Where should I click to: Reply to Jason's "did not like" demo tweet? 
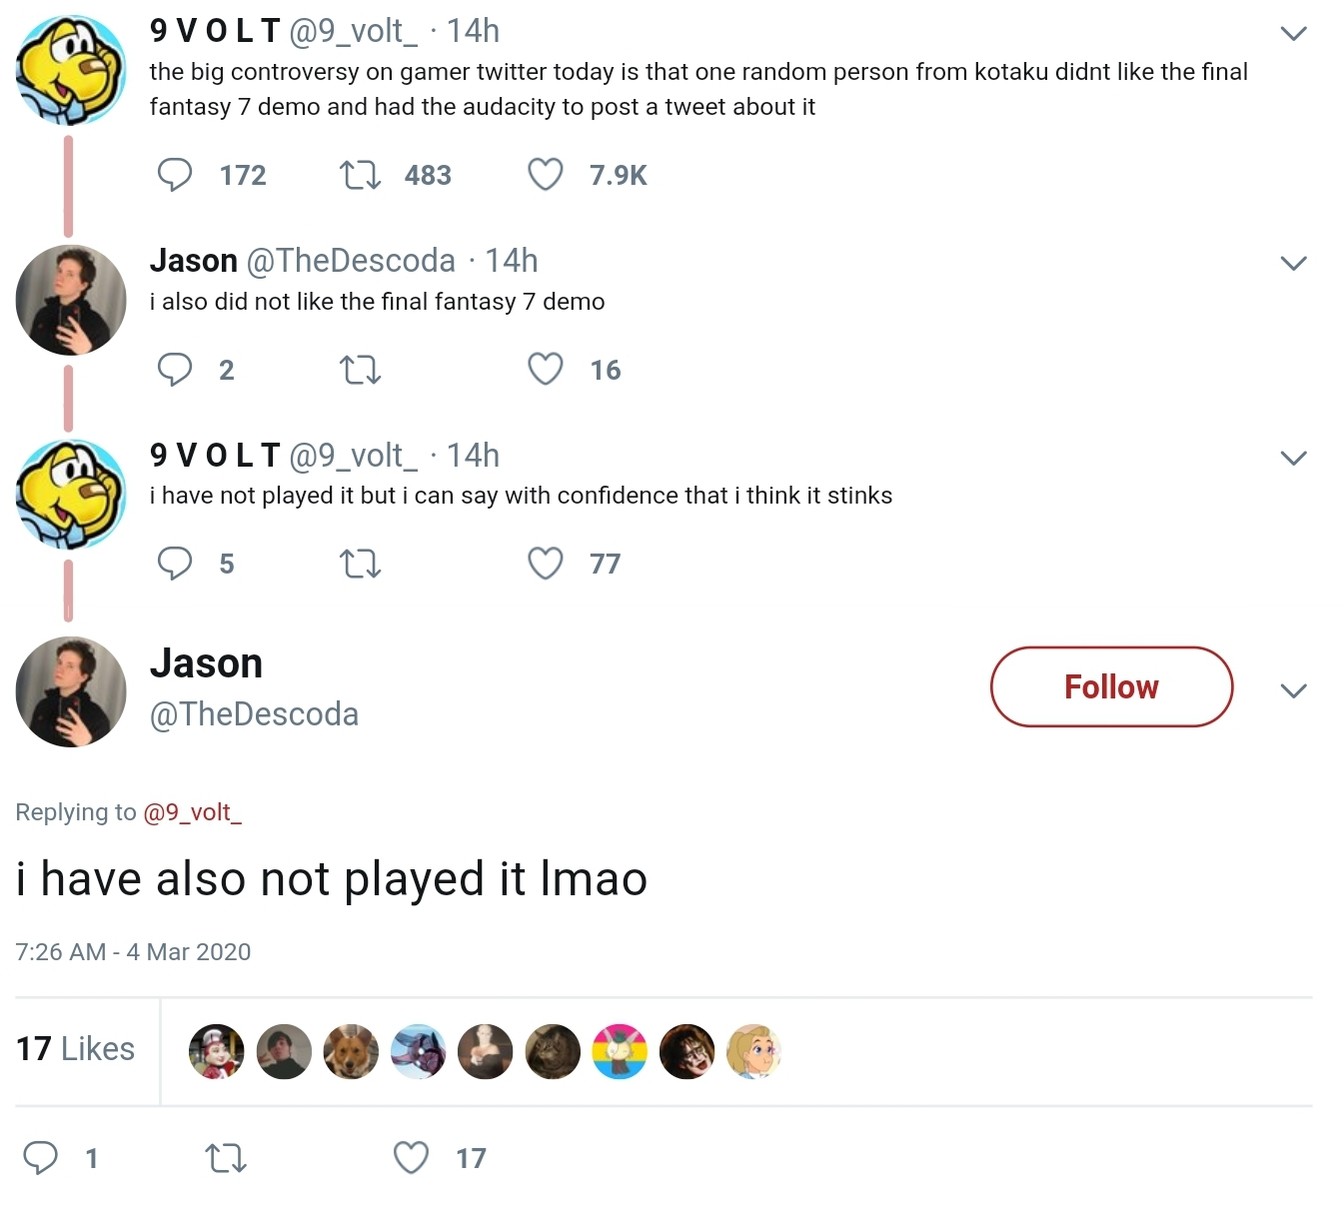tap(175, 369)
